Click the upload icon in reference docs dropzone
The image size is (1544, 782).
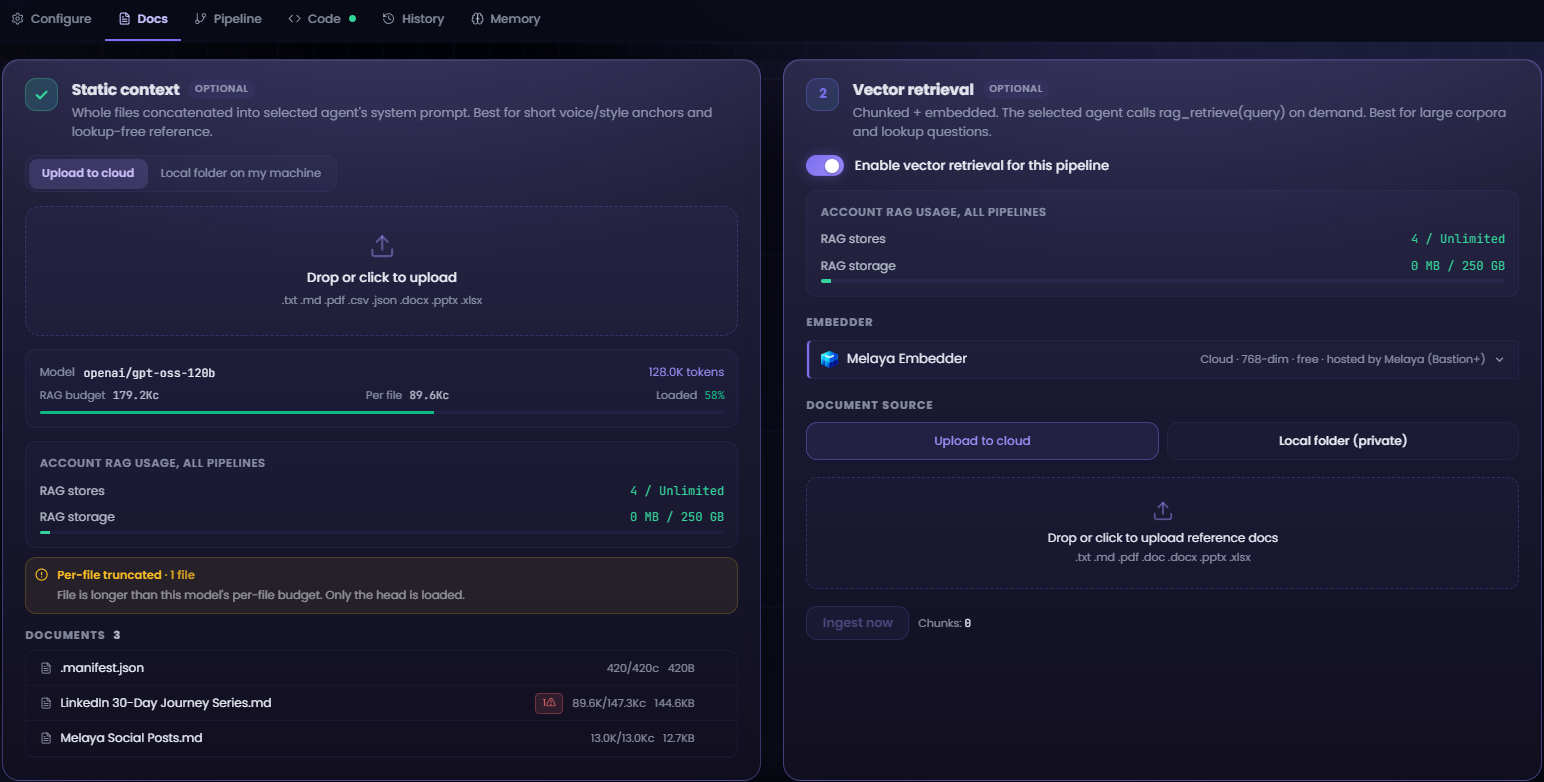pyautogui.click(x=1162, y=511)
